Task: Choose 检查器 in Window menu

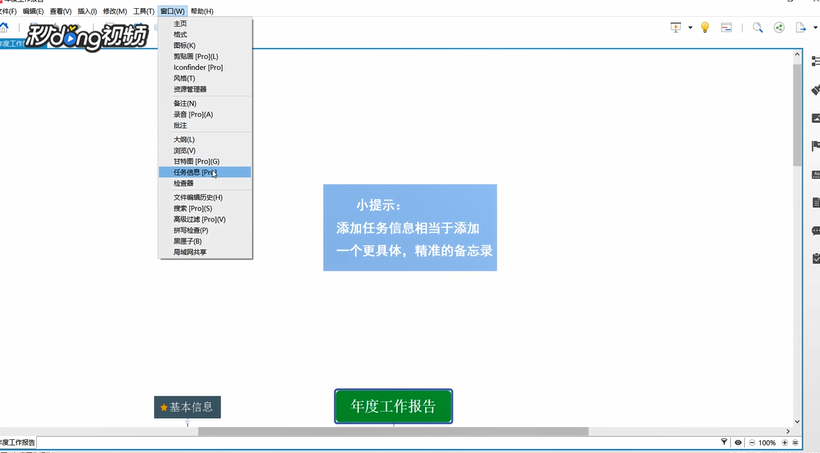Action: 205,184
